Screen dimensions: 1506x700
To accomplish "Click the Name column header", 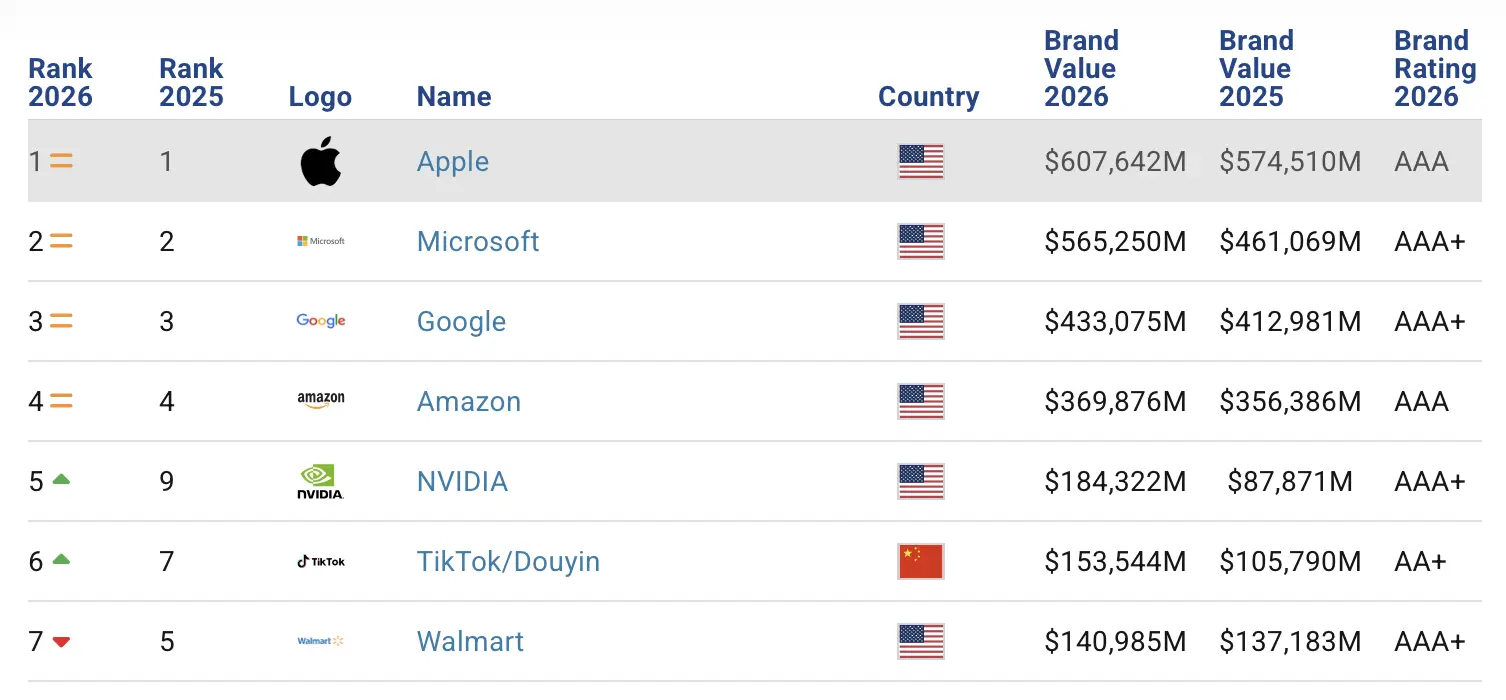I will [x=454, y=97].
